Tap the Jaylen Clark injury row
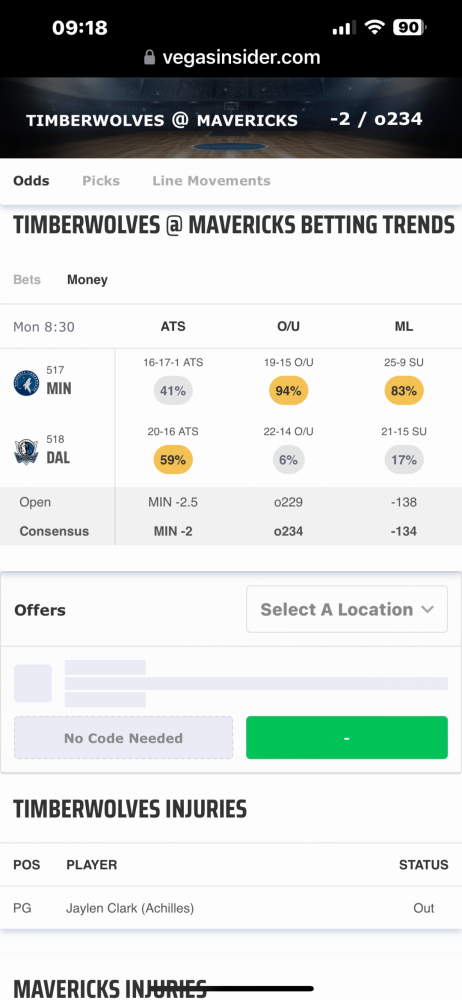 [x=231, y=908]
